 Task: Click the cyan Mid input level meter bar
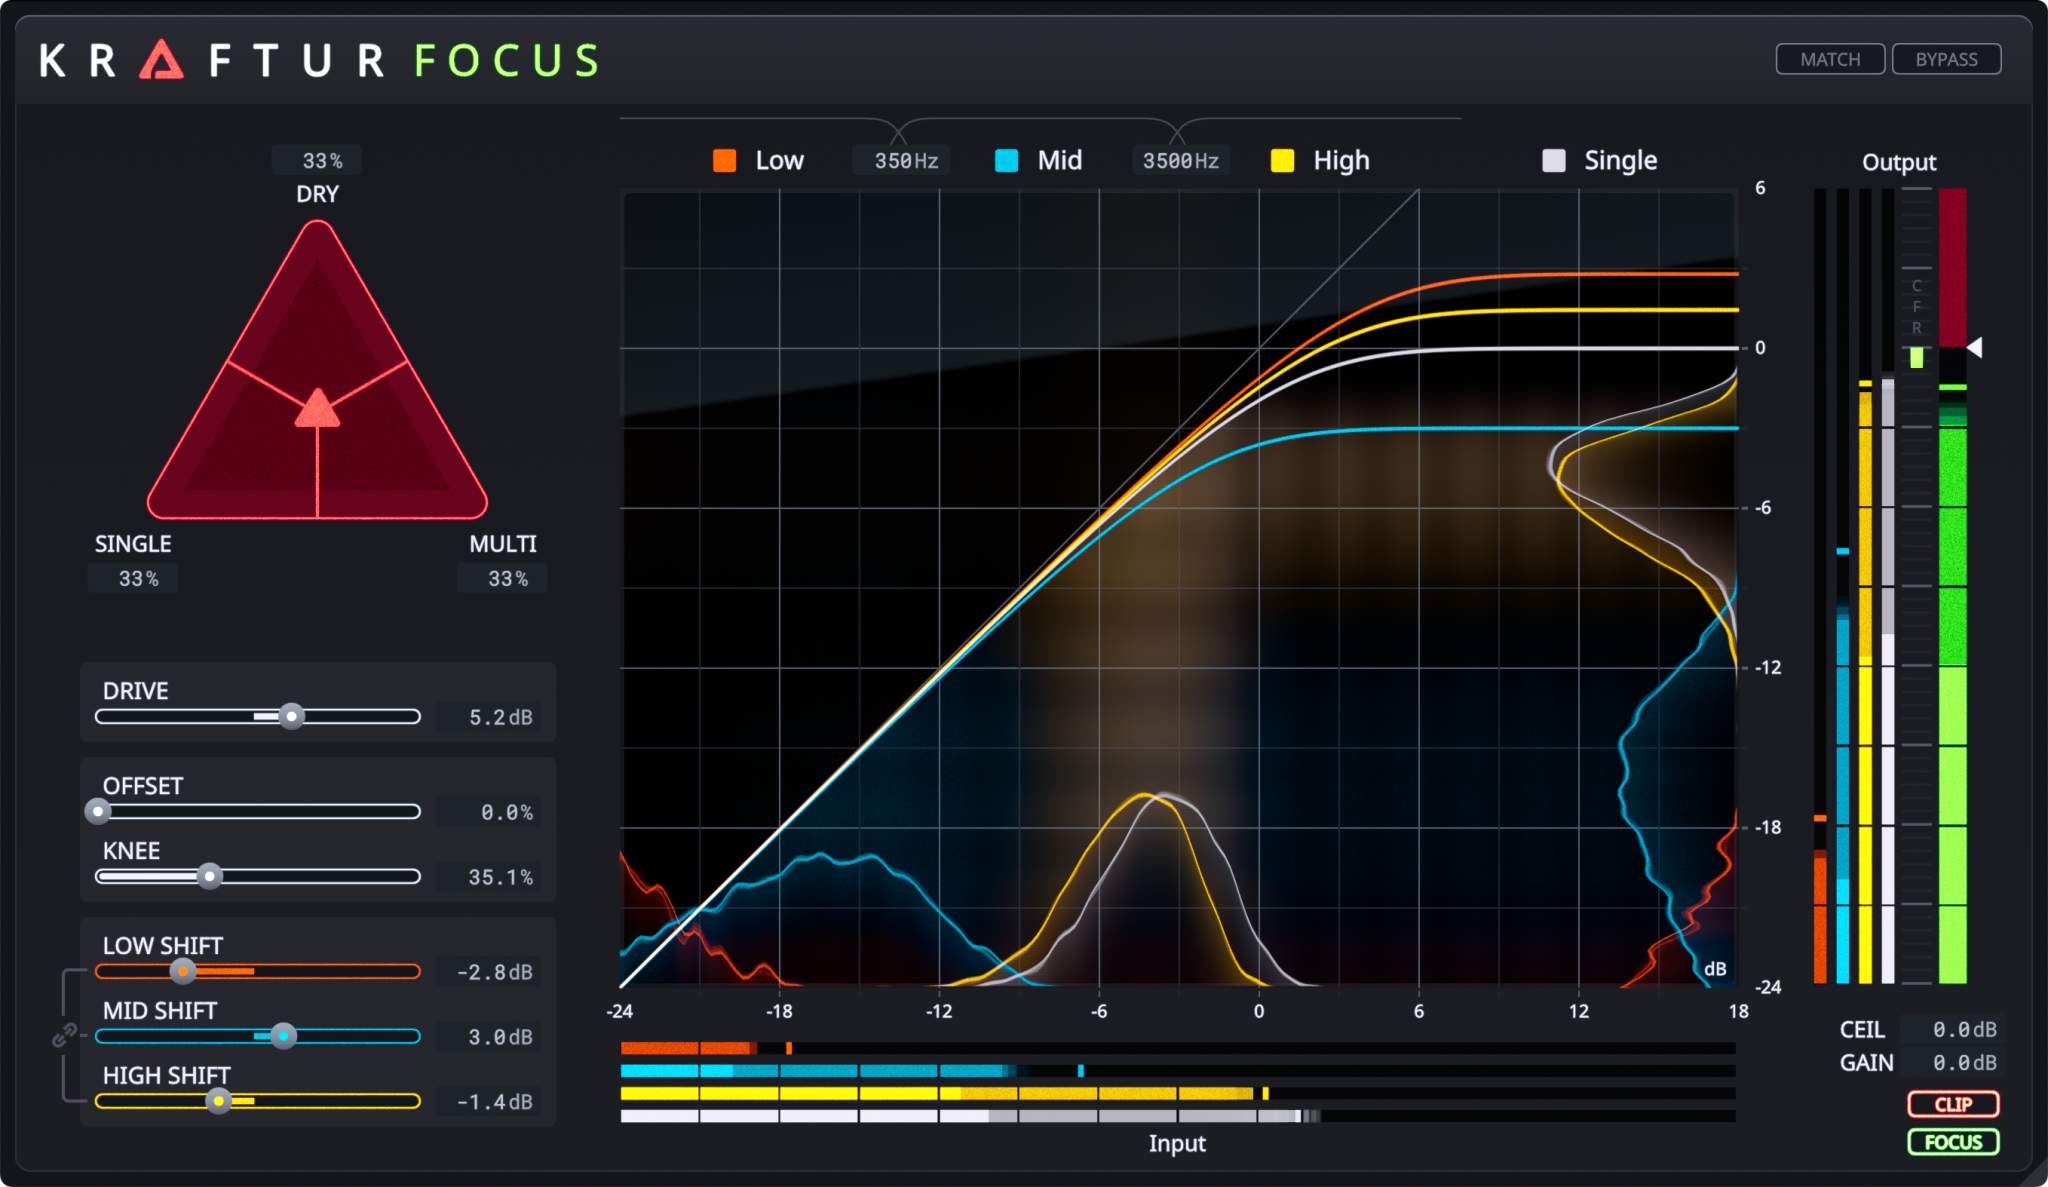click(1177, 1071)
